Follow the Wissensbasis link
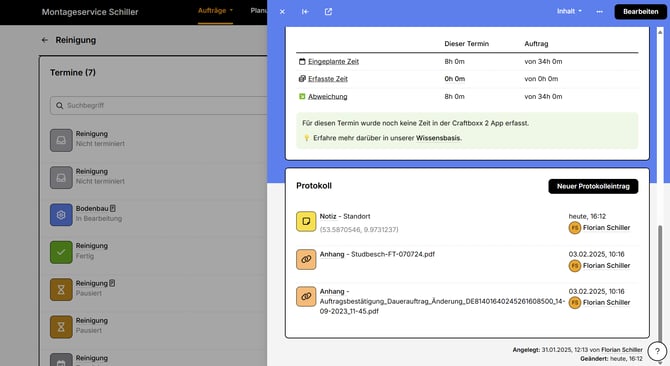The image size is (670, 366). tap(438, 138)
